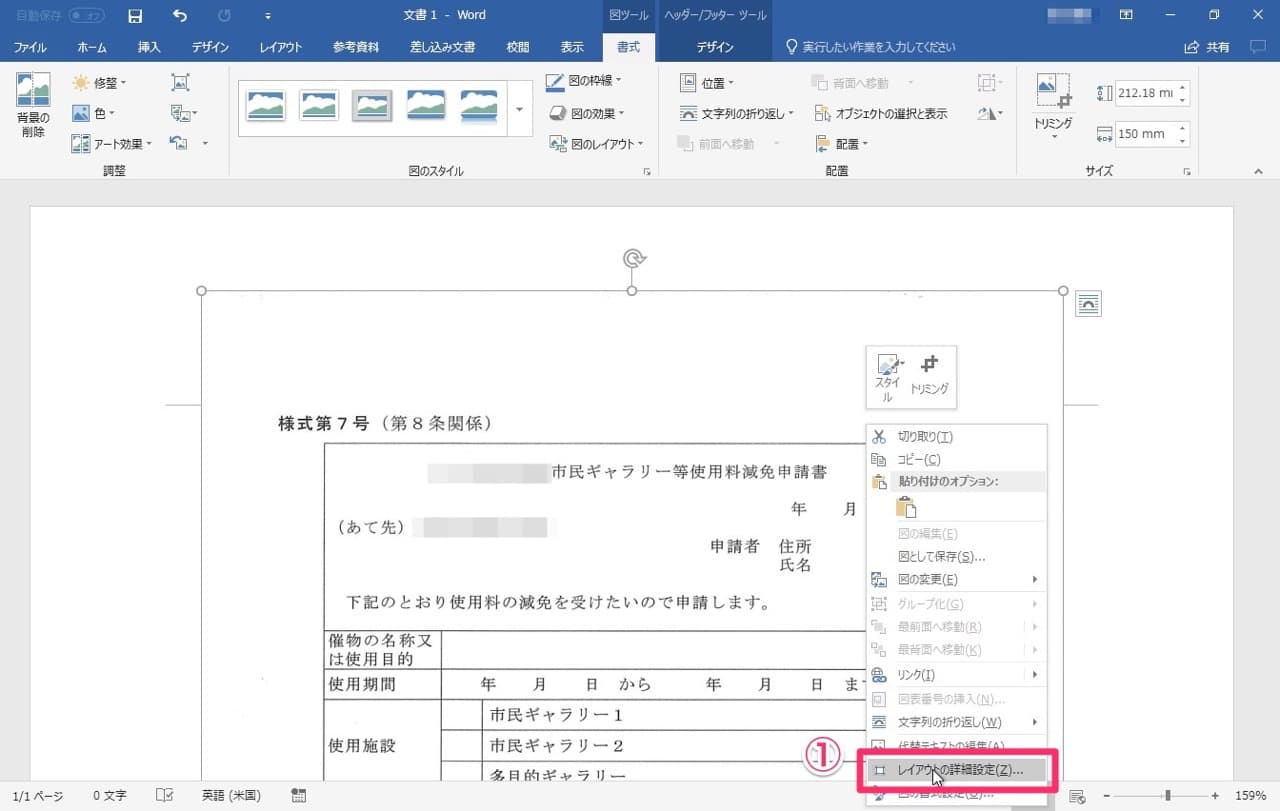Image resolution: width=1280 pixels, height=811 pixels.
Task: Toggle the 自動保存 AutoSave switch
Action: [x=86, y=16]
